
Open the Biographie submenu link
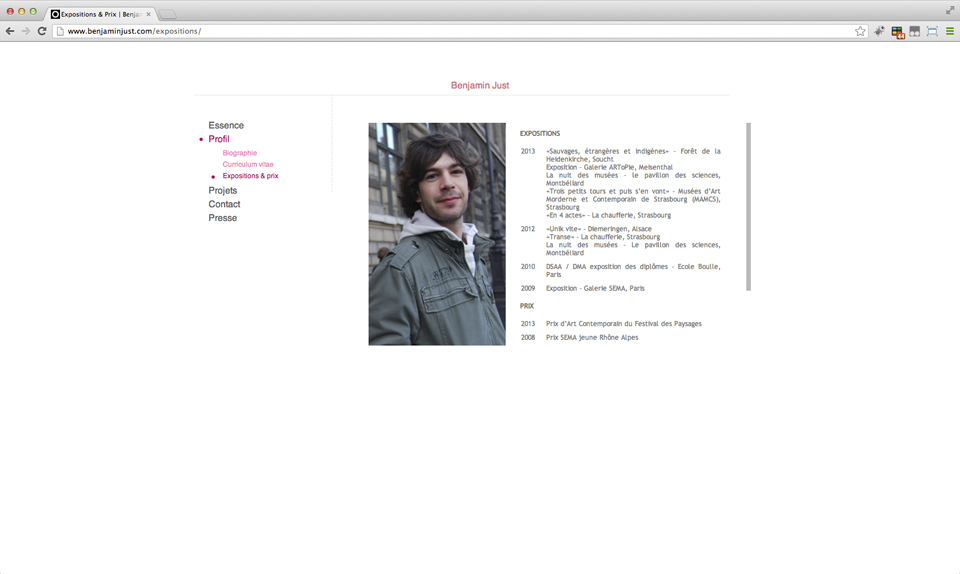[x=240, y=153]
